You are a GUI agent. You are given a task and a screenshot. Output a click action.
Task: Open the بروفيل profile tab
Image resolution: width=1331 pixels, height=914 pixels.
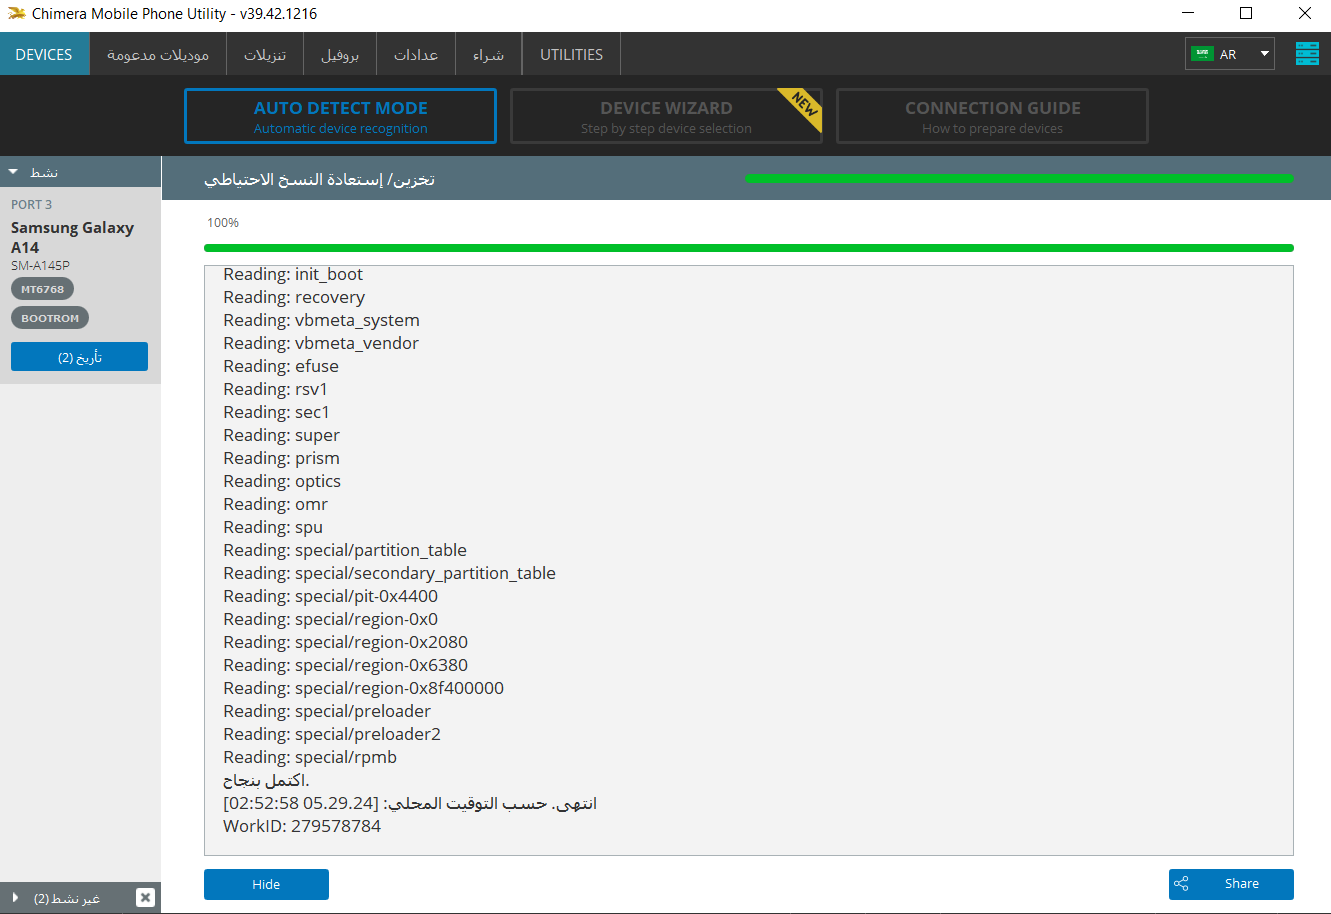[x=340, y=54]
